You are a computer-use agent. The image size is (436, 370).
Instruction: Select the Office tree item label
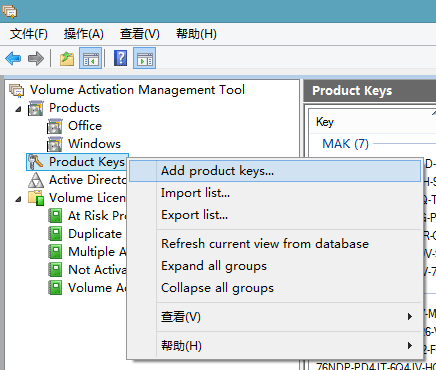85,126
